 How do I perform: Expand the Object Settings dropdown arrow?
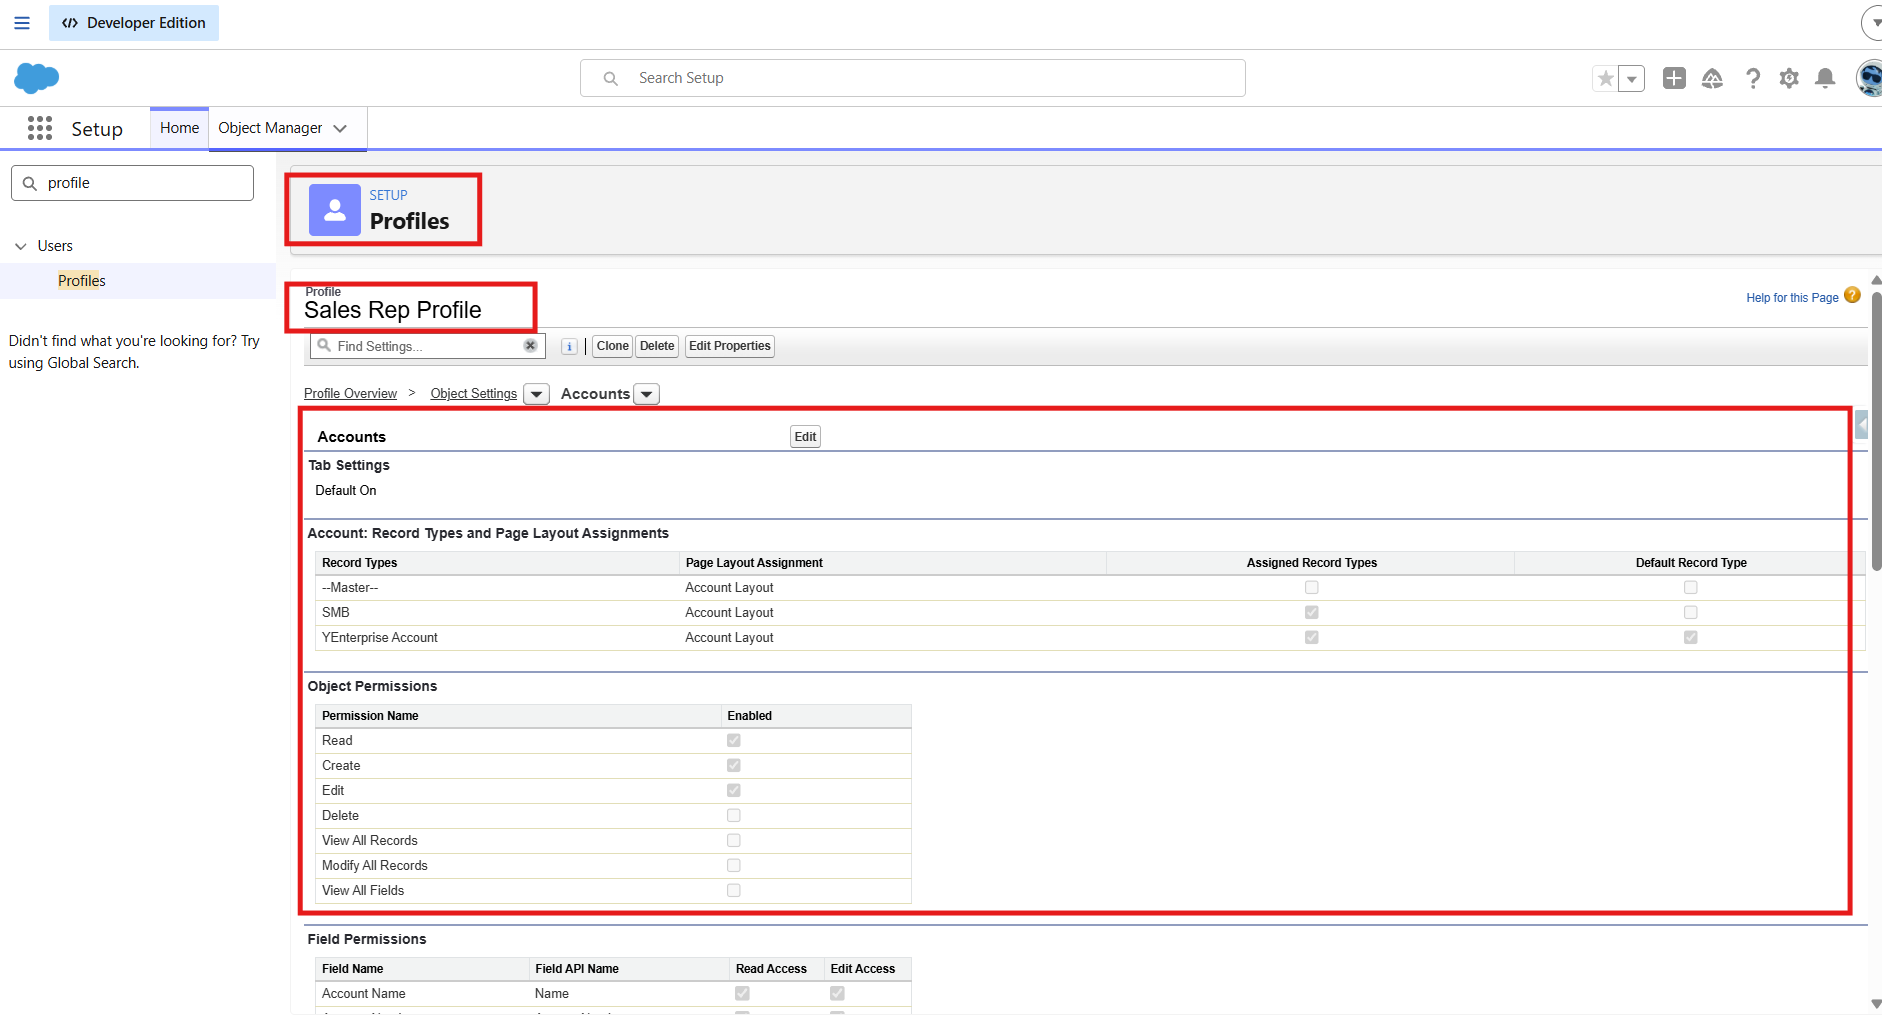[537, 394]
